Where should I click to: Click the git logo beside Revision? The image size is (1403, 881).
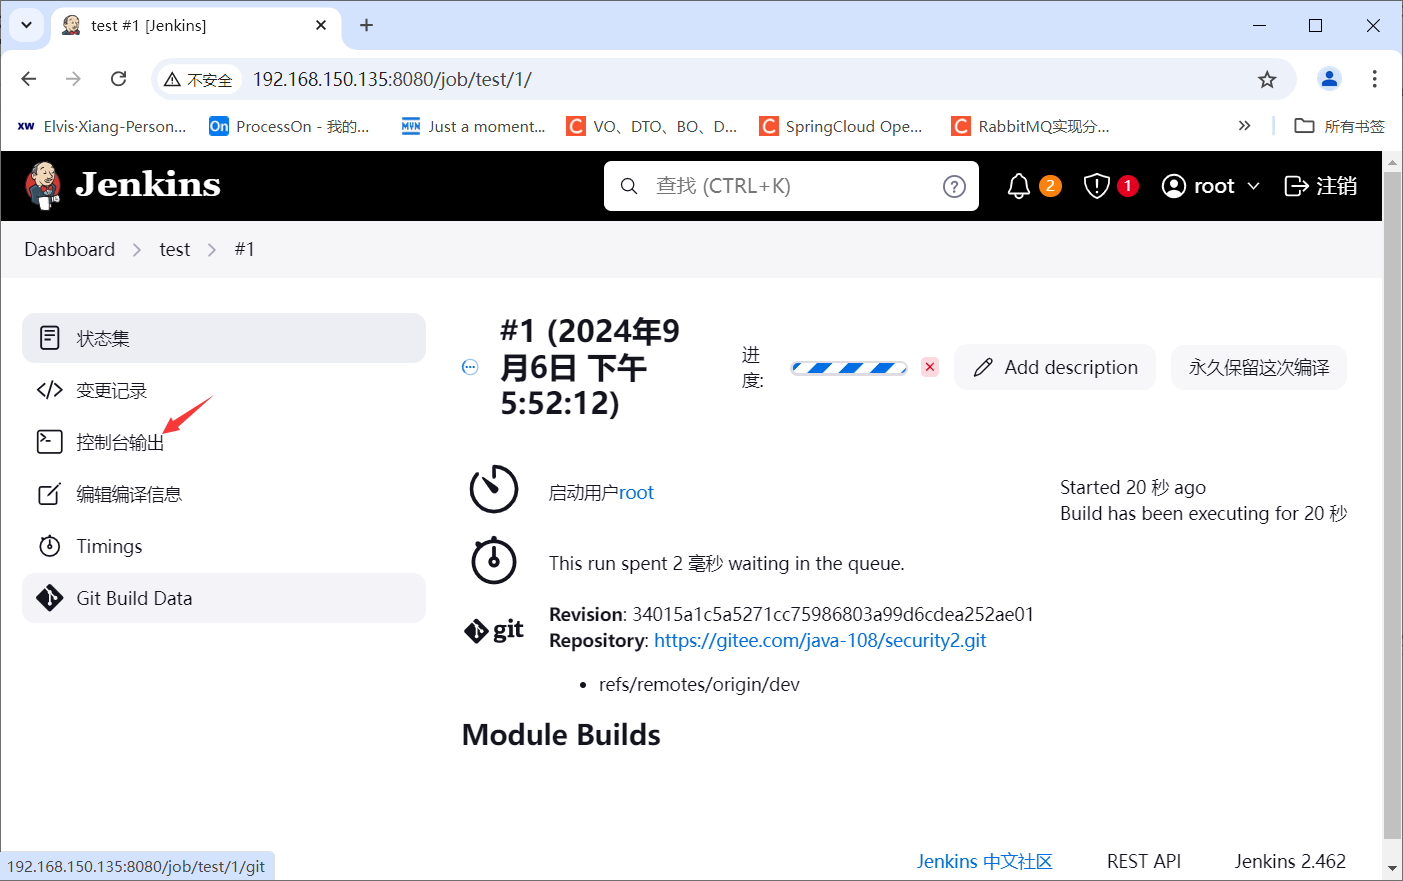pyautogui.click(x=494, y=630)
